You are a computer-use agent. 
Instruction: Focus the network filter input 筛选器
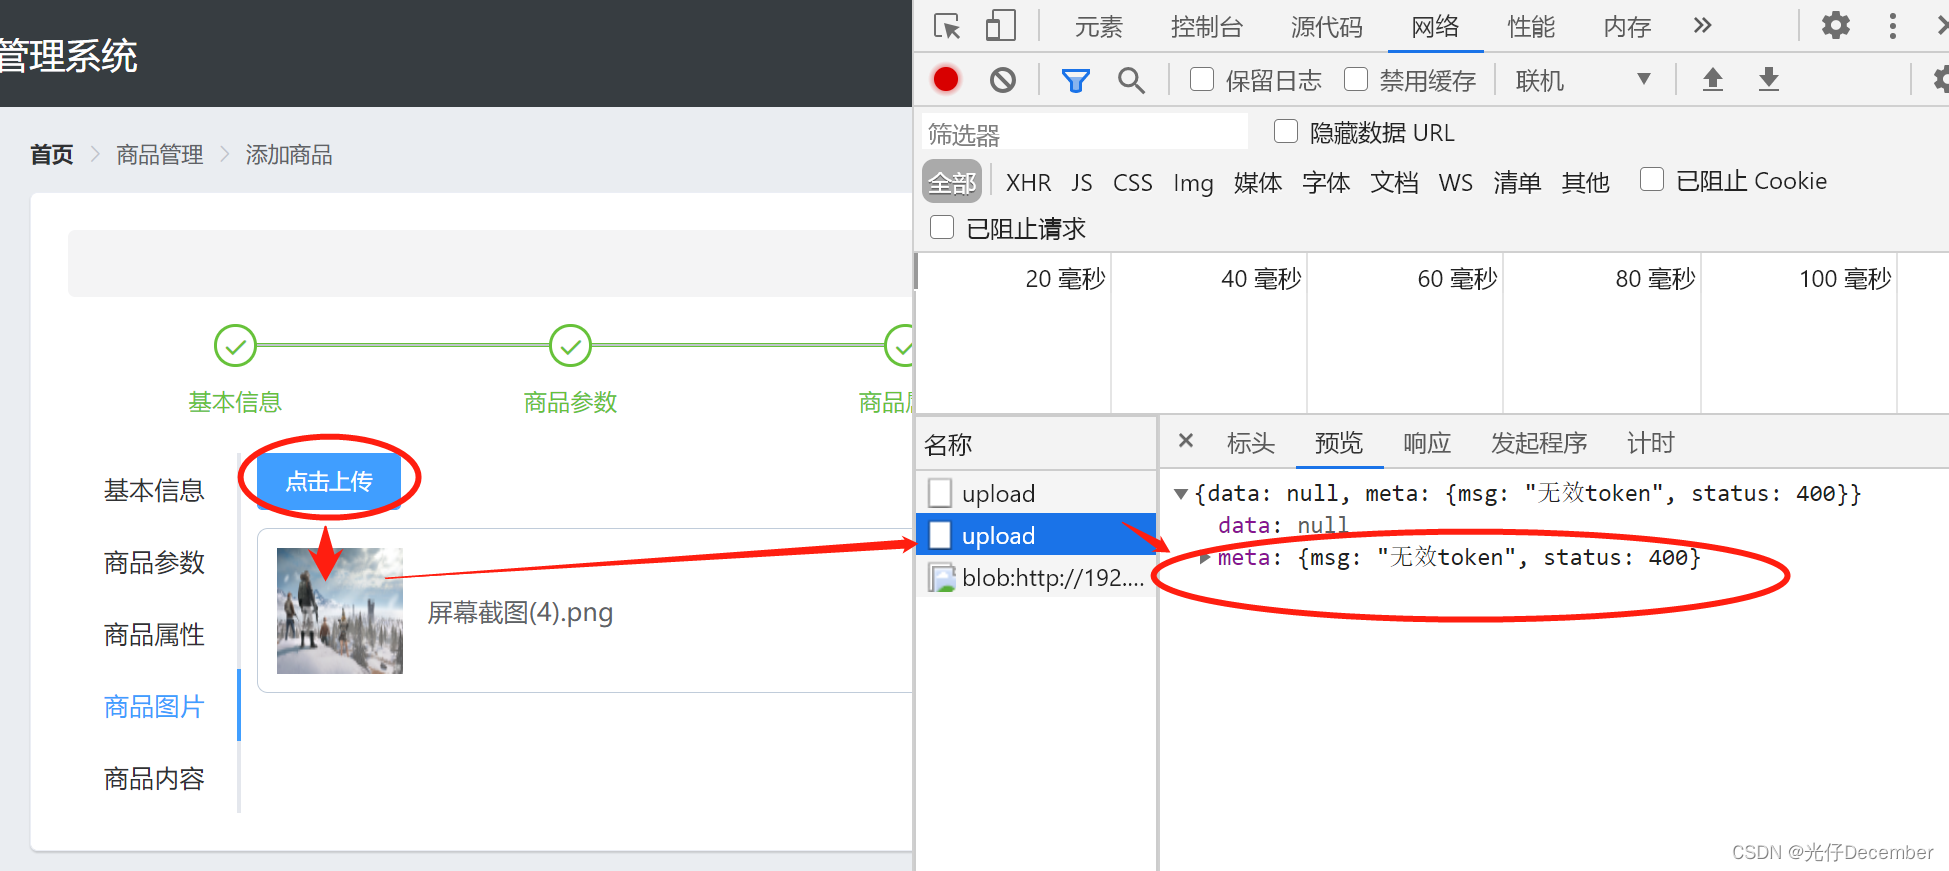[1084, 133]
